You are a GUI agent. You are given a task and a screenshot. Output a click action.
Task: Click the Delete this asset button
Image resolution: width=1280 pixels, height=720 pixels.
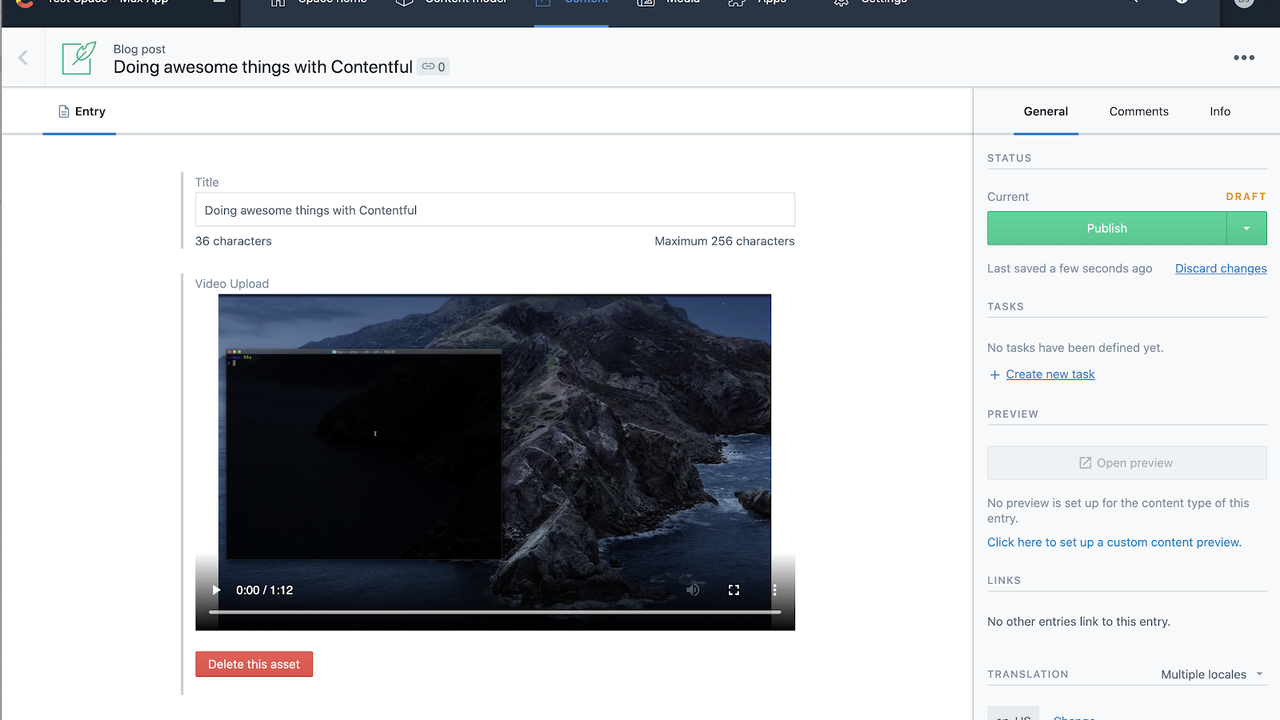[x=254, y=664]
